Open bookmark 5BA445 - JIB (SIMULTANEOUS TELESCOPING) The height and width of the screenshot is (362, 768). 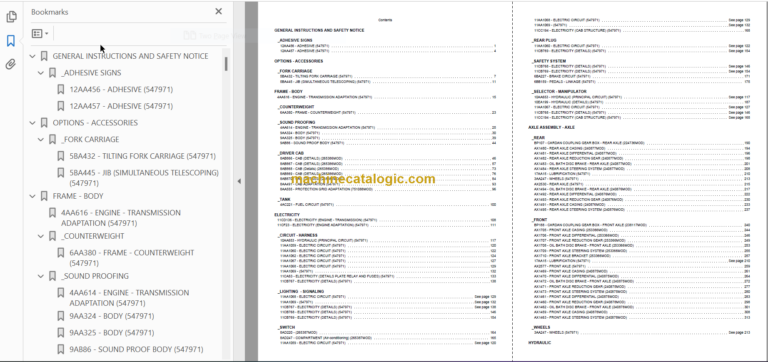tap(144, 178)
